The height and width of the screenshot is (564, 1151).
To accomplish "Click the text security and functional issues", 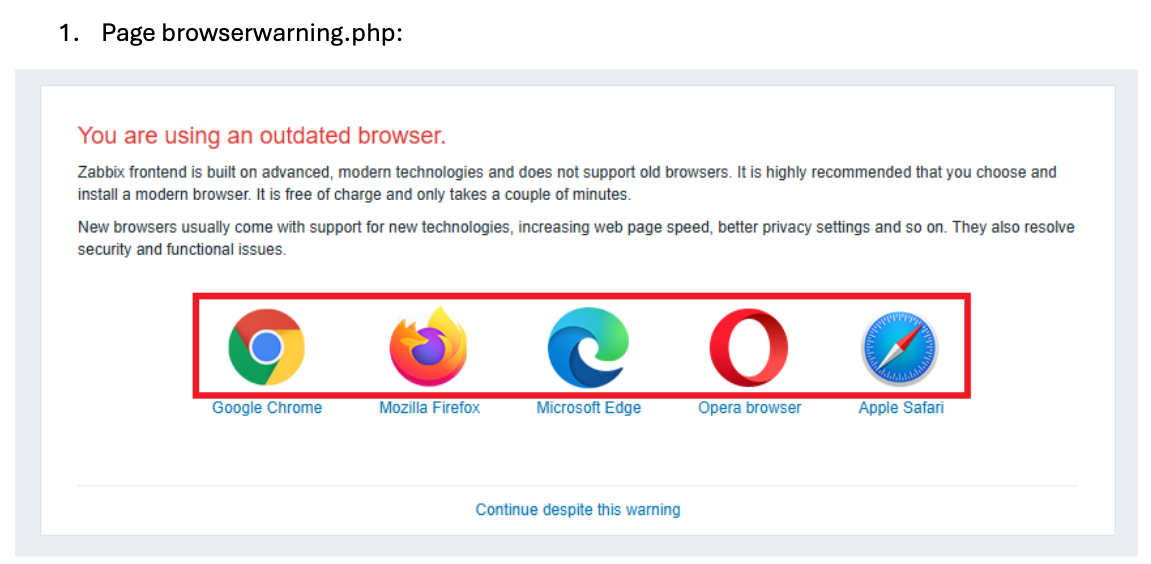I will (181, 250).
